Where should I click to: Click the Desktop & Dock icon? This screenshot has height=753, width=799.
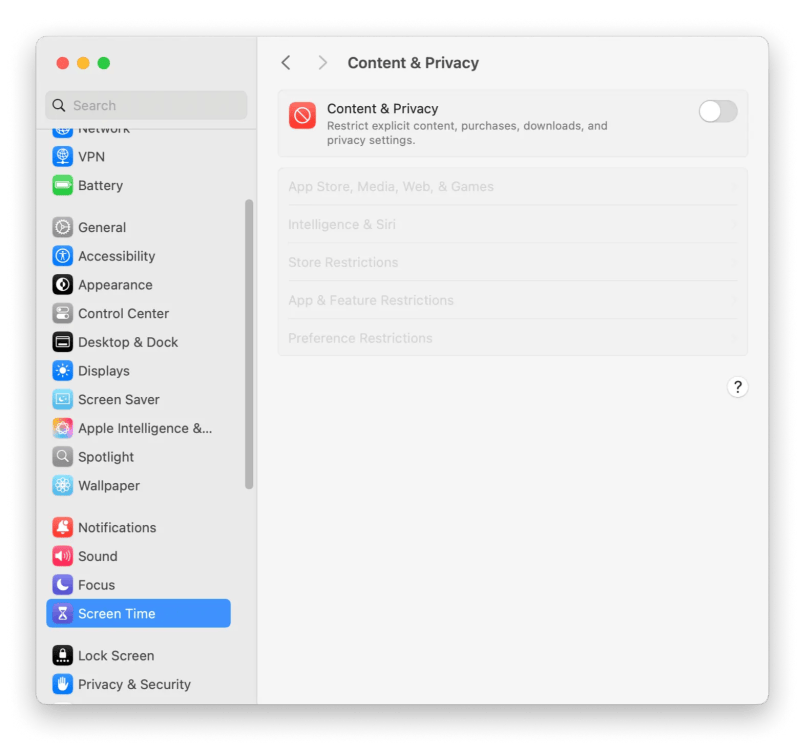coord(62,342)
